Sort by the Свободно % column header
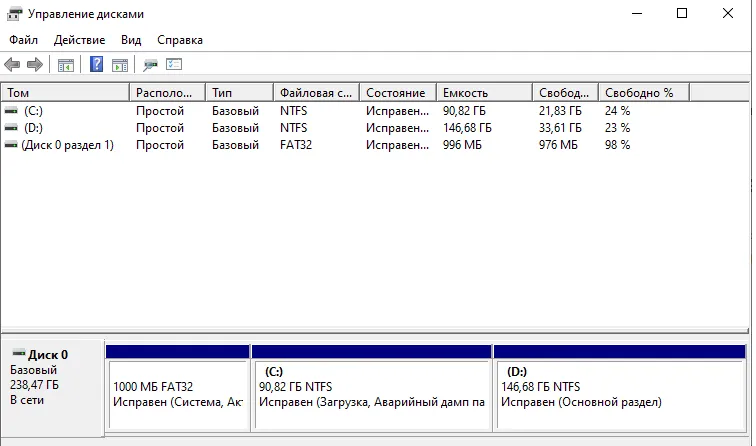756x446 pixels. (645, 93)
